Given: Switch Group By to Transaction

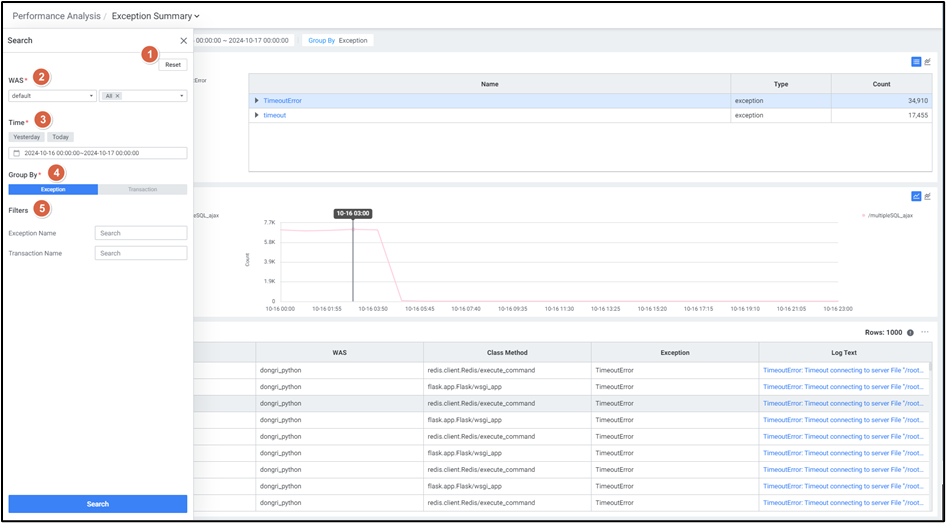Looking at the screenshot, I should pos(142,189).
